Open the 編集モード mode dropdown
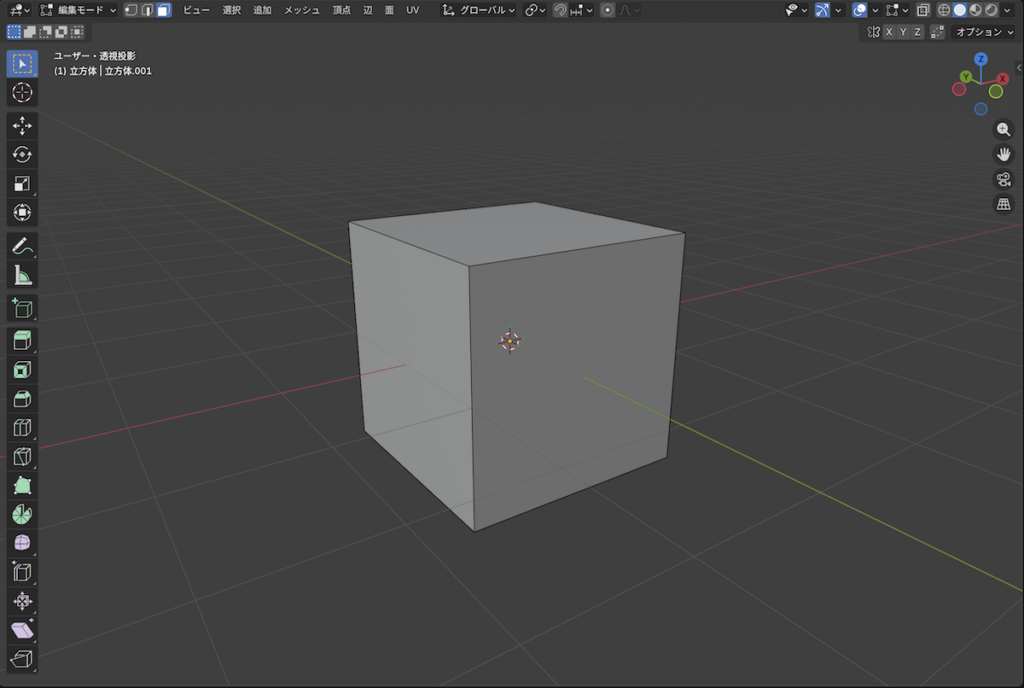The width and height of the screenshot is (1024, 688). [78, 10]
